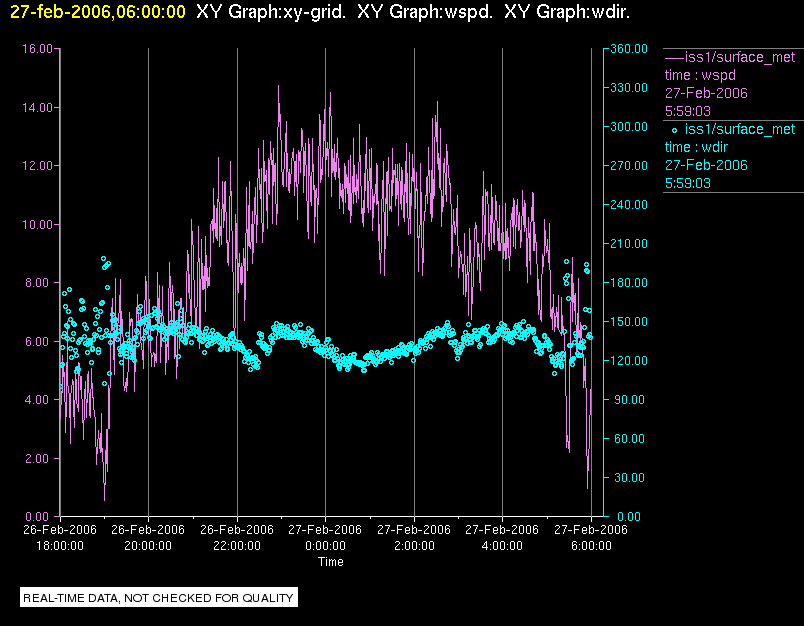This screenshot has width=804, height=626.
Task: Click the 270.00 label on wind direction axis
Action: pyautogui.click(x=629, y=166)
